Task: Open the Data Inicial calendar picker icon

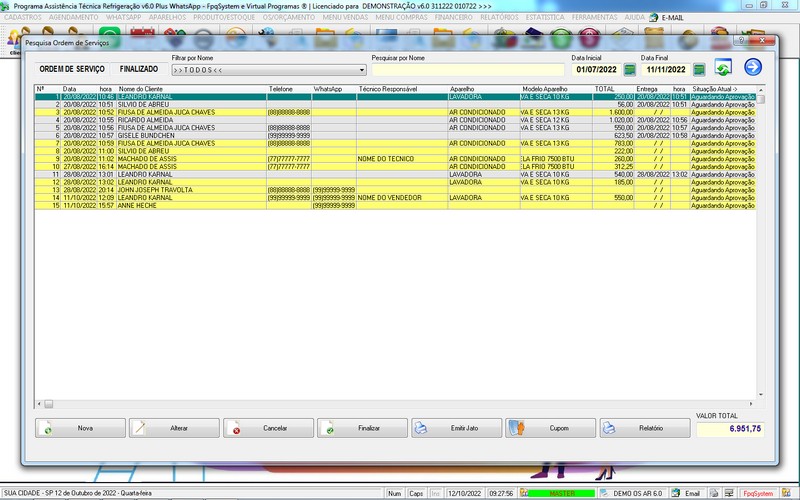Action: 629,70
